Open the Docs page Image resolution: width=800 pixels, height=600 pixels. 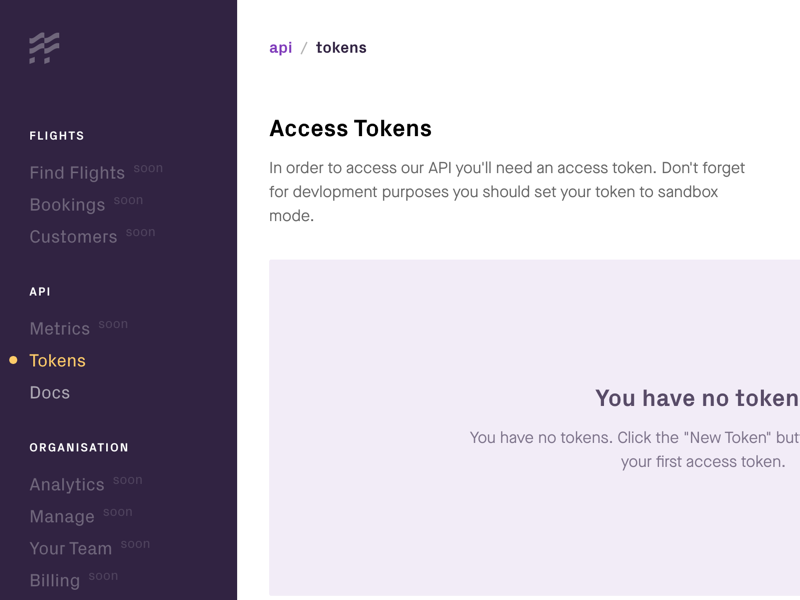pyautogui.click(x=50, y=393)
